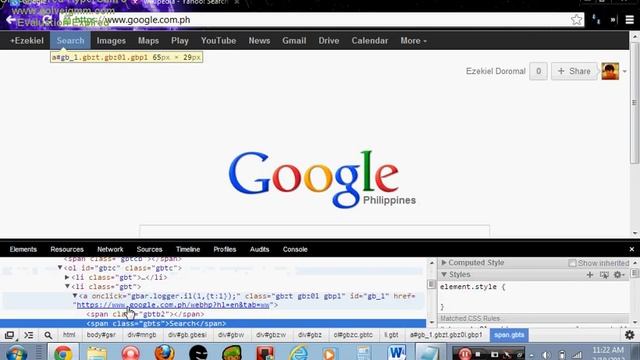Collapse the ol#gbzc node

(x=60, y=268)
